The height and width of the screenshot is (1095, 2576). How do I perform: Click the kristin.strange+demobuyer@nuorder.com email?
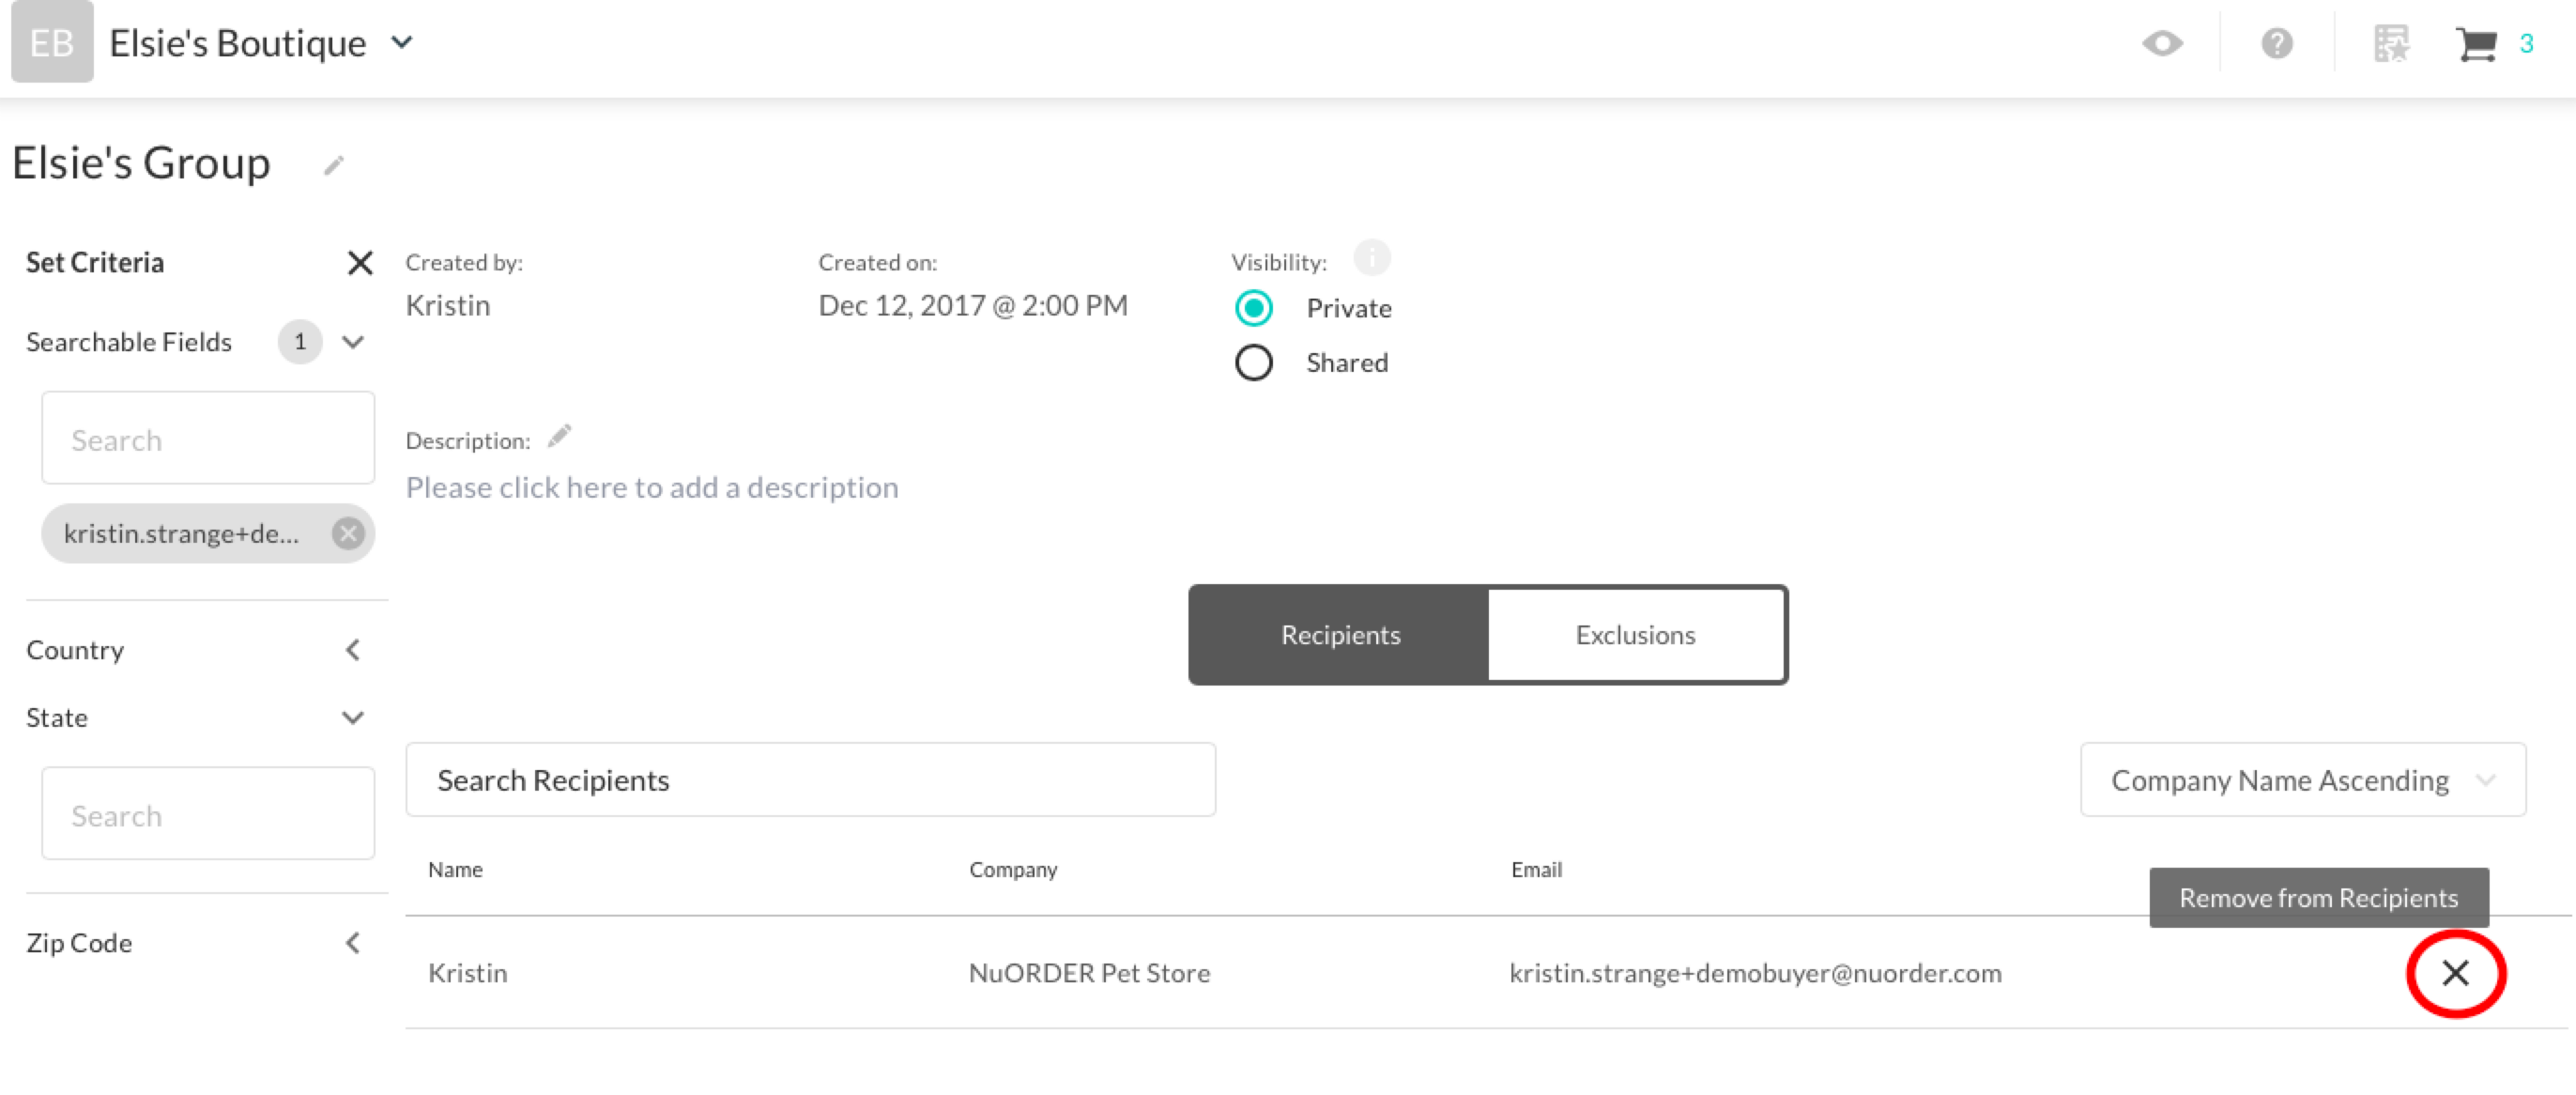[x=1755, y=973]
